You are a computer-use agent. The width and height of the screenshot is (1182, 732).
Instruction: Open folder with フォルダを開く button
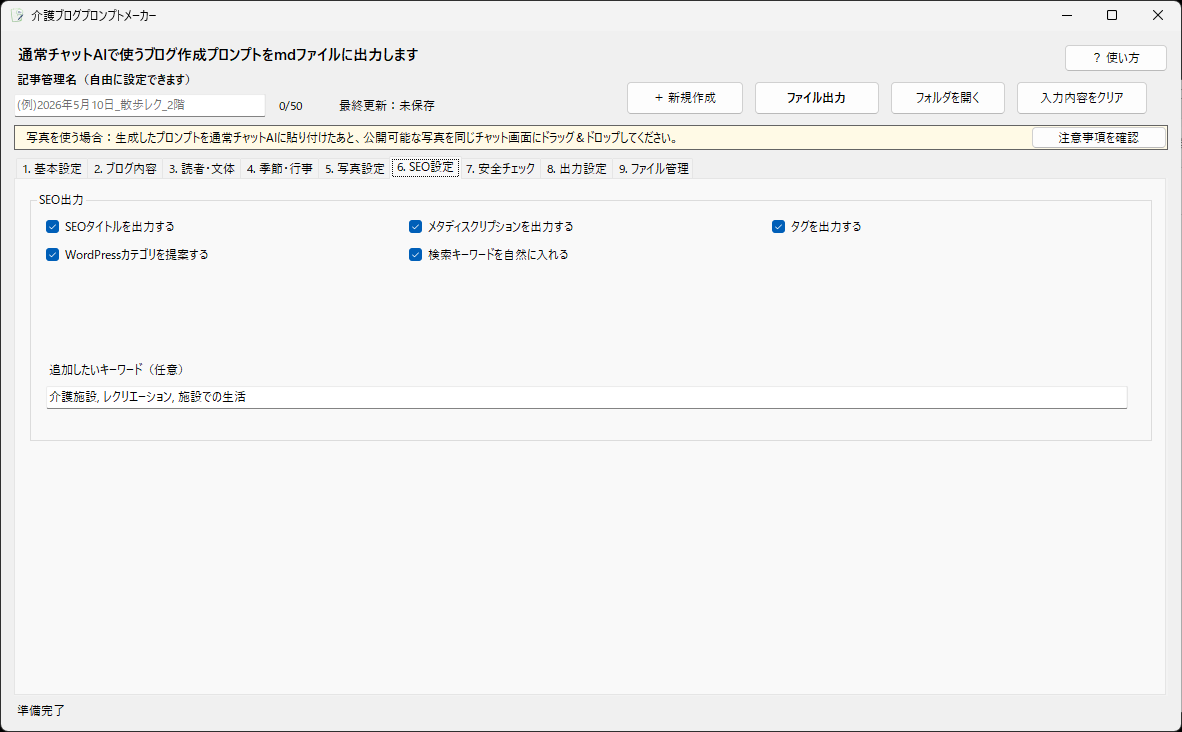(948, 98)
